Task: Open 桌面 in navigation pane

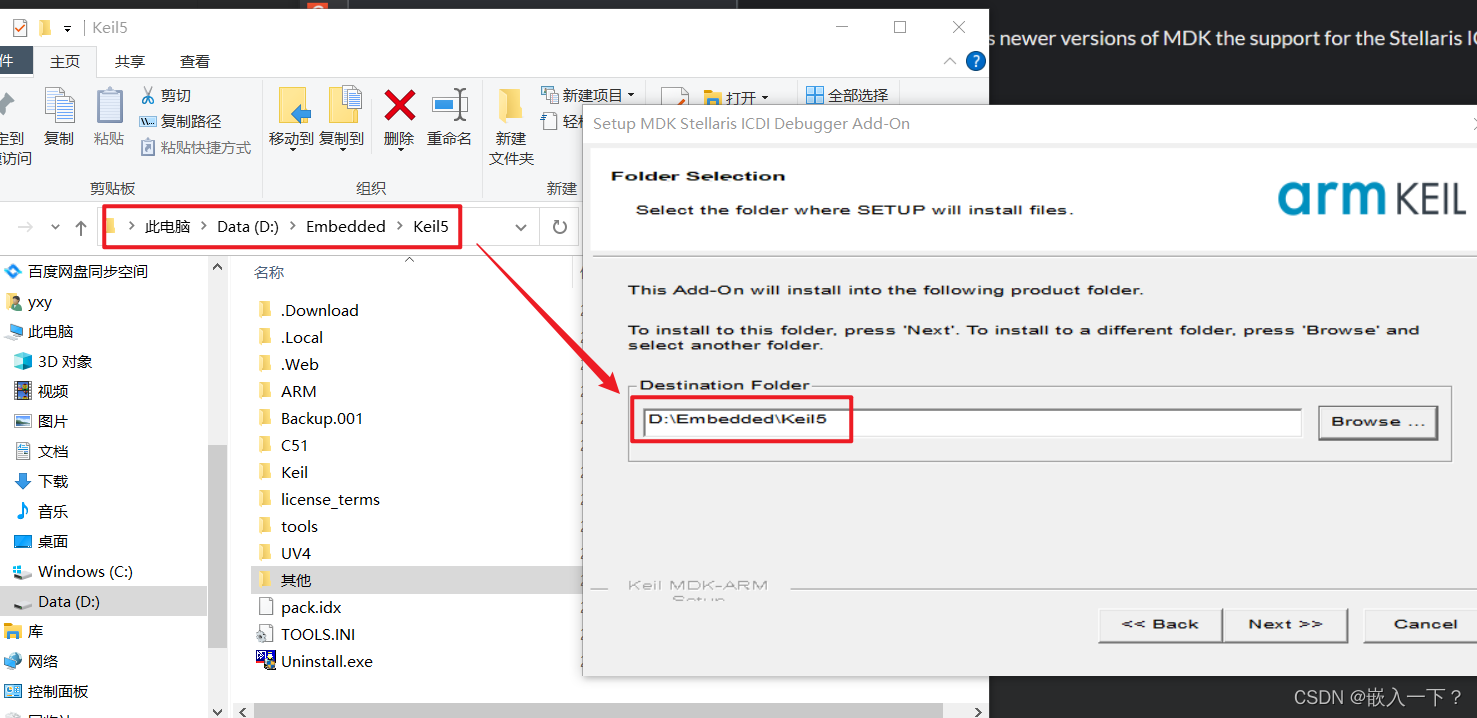Action: (53, 541)
